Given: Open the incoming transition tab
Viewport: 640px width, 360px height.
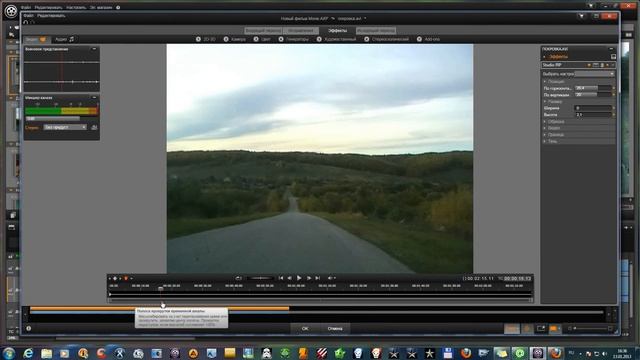Looking at the screenshot, I should 263,31.
